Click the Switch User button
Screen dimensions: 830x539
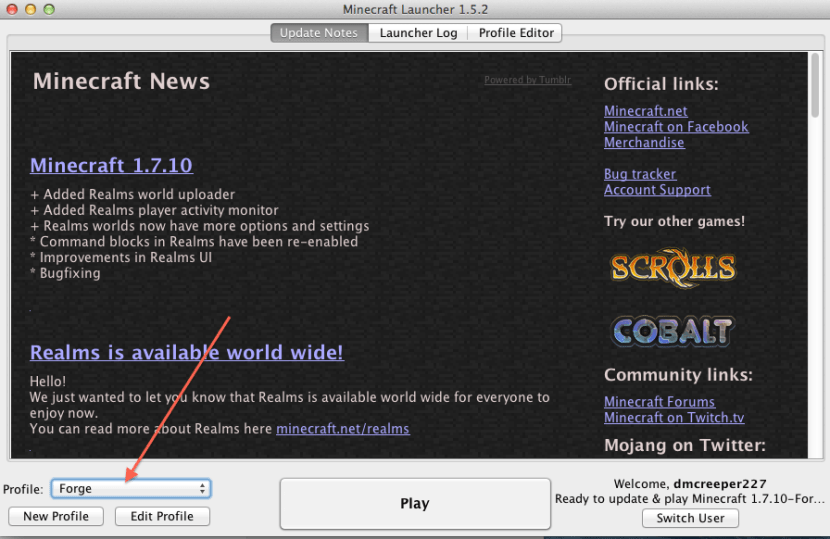coord(690,518)
